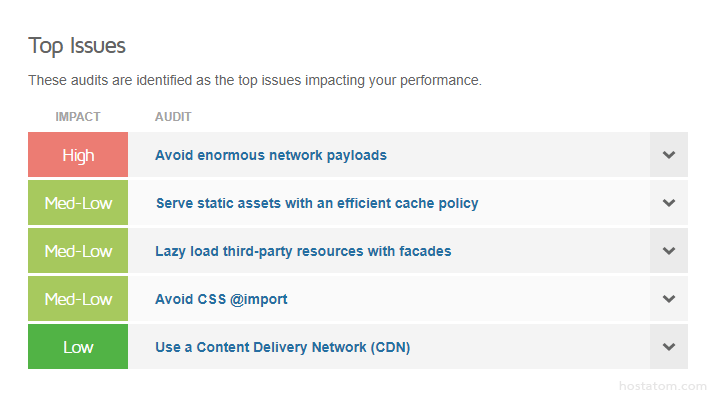This screenshot has width=720, height=400.
Task: Click the hostatom.com watermark
Action: [673, 384]
